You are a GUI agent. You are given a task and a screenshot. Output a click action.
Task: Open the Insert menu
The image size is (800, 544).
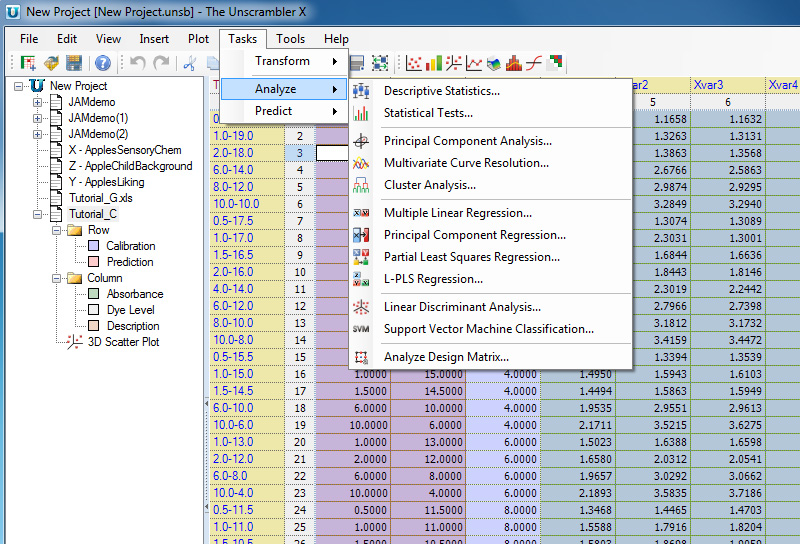point(154,39)
